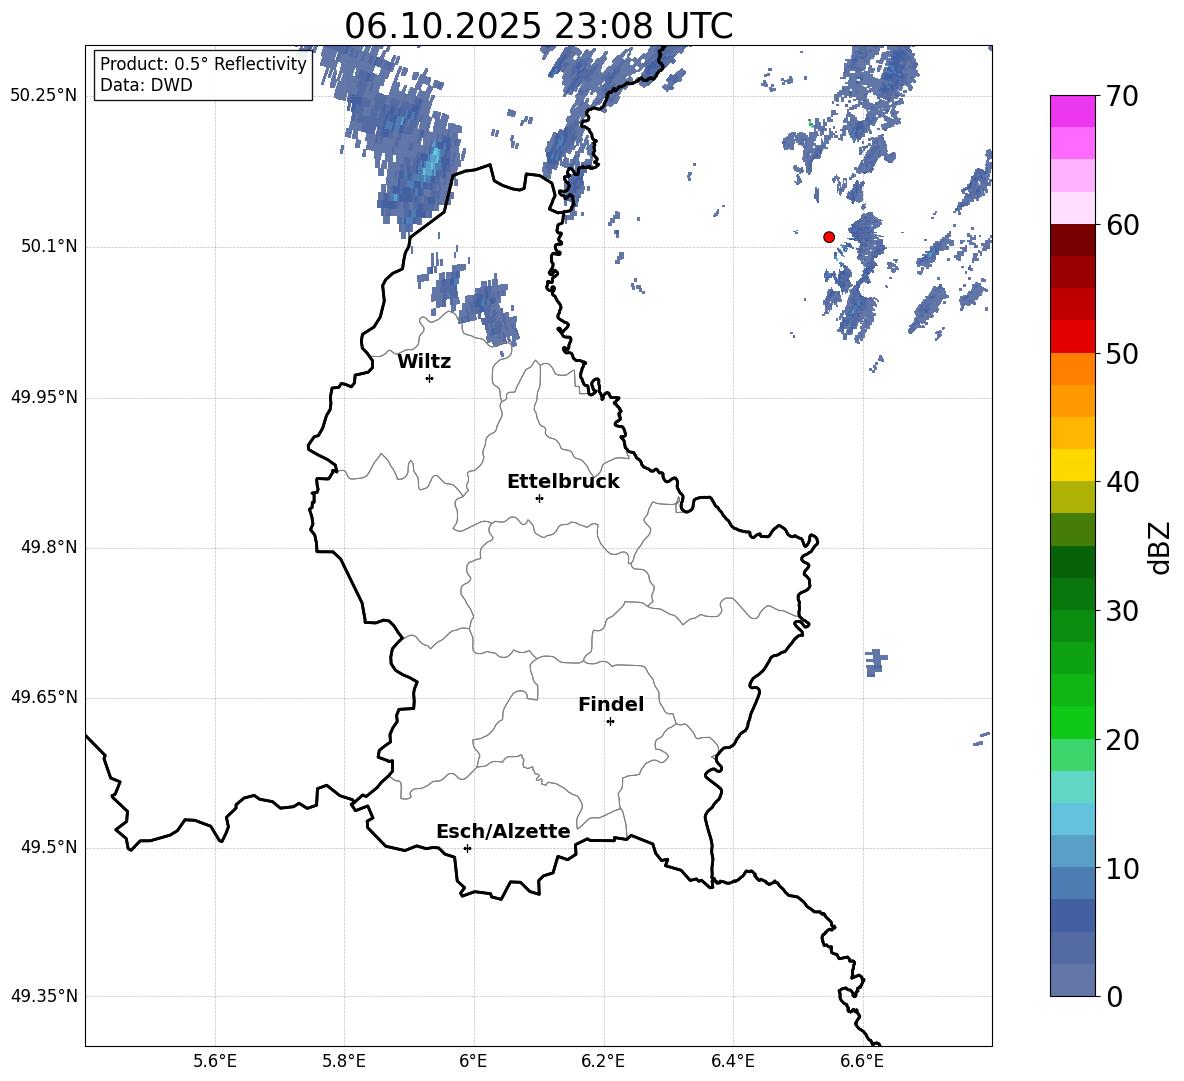Image resolution: width=1184 pixels, height=1081 pixels.
Task: Click the dark red swatch just below 60
Action: [1073, 240]
